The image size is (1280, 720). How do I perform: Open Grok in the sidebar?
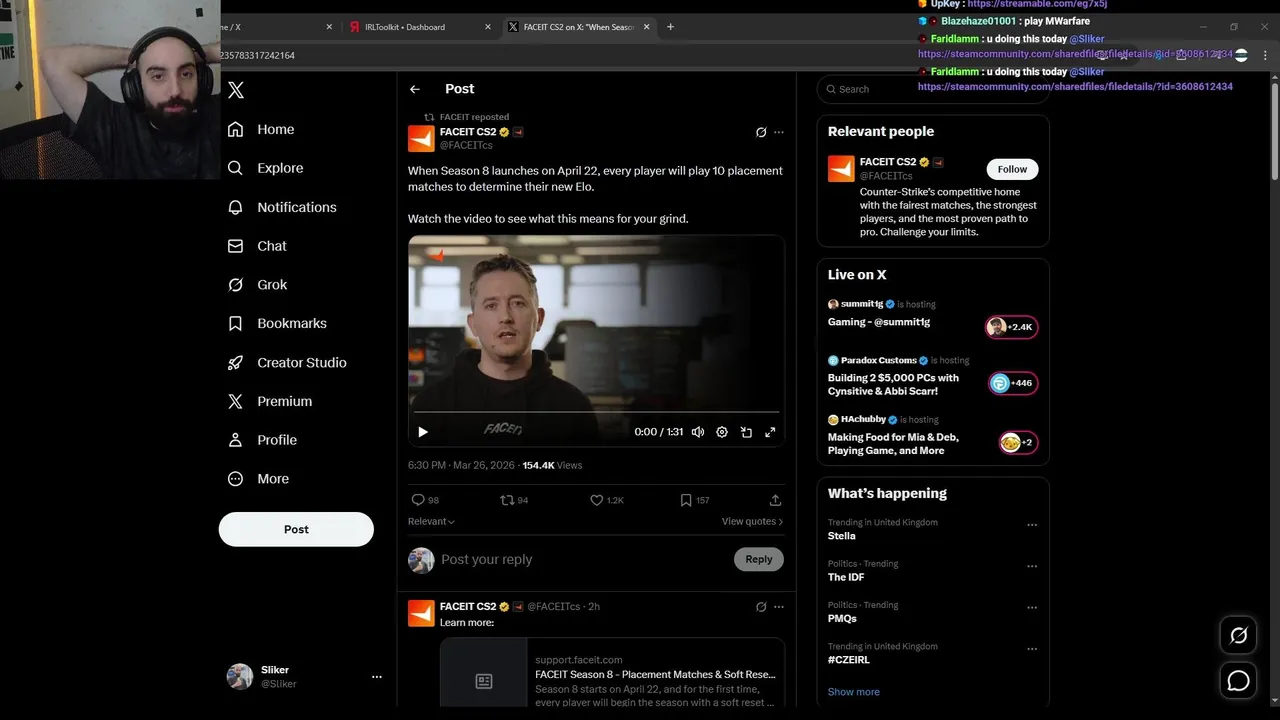pyautogui.click(x=257, y=285)
